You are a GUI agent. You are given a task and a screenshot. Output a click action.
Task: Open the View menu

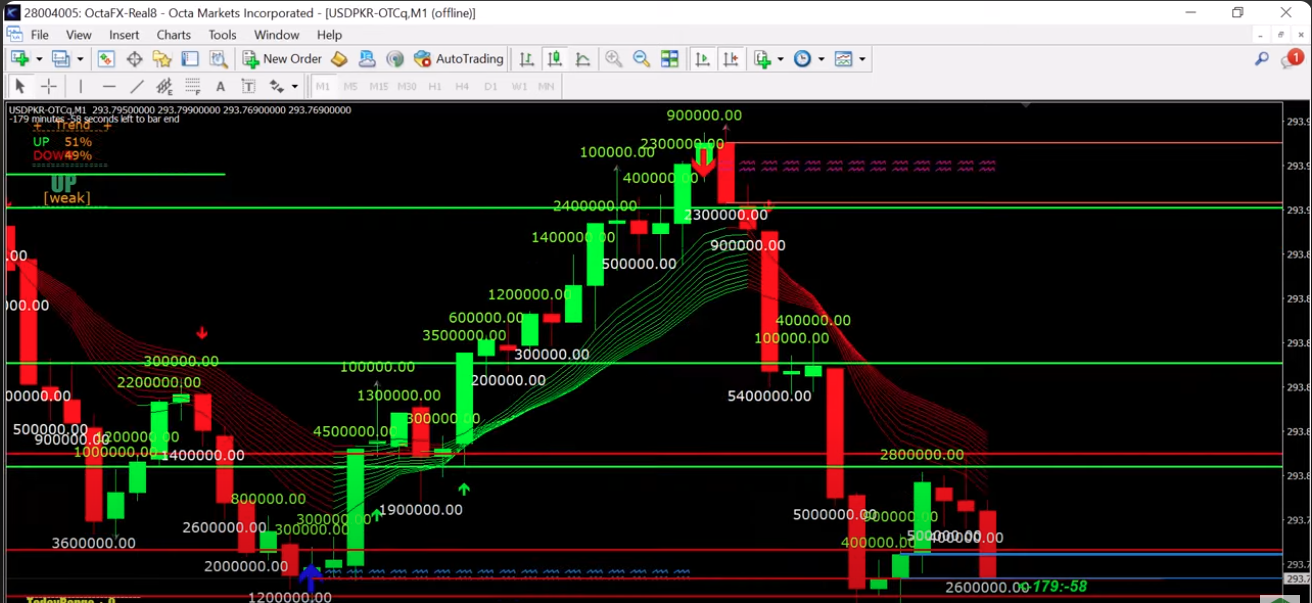tap(79, 35)
